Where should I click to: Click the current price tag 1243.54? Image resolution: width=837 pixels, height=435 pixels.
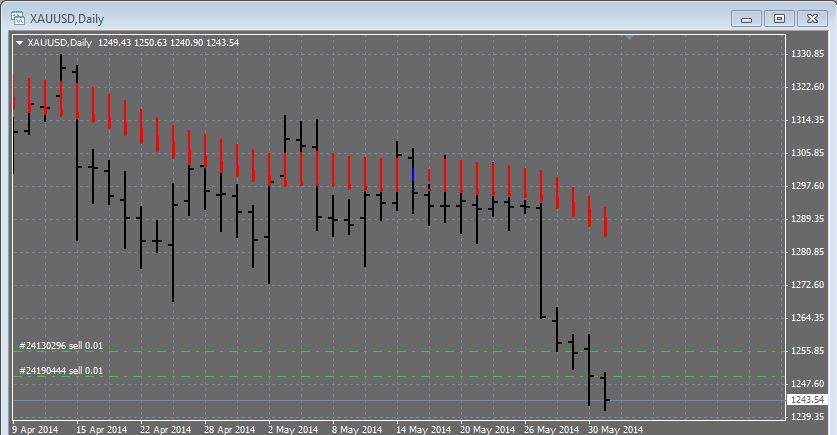tap(808, 400)
